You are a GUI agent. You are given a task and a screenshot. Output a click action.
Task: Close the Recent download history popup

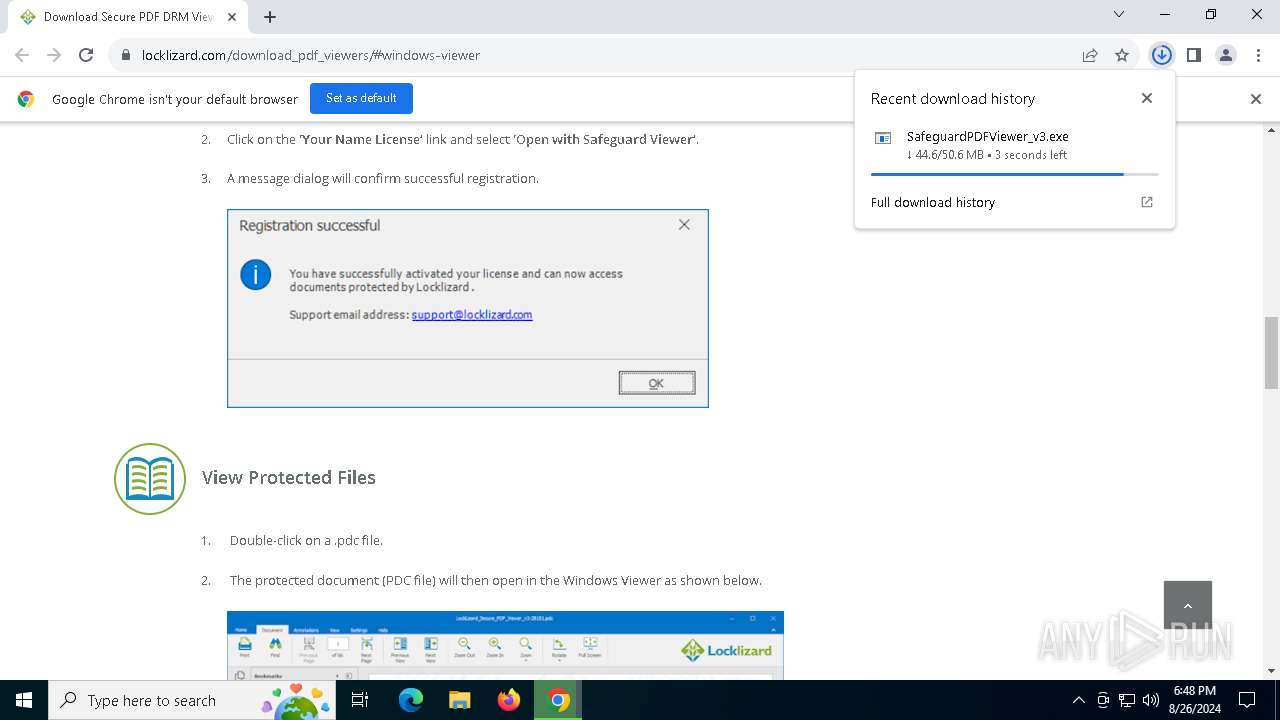pos(1147,98)
